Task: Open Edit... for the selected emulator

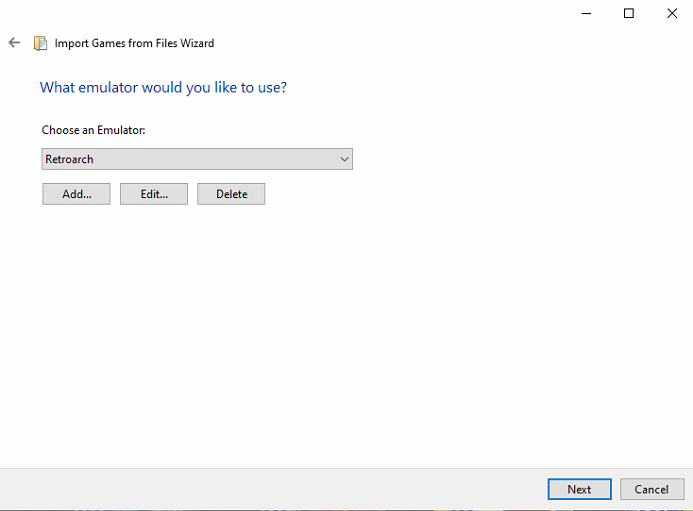Action: (154, 194)
